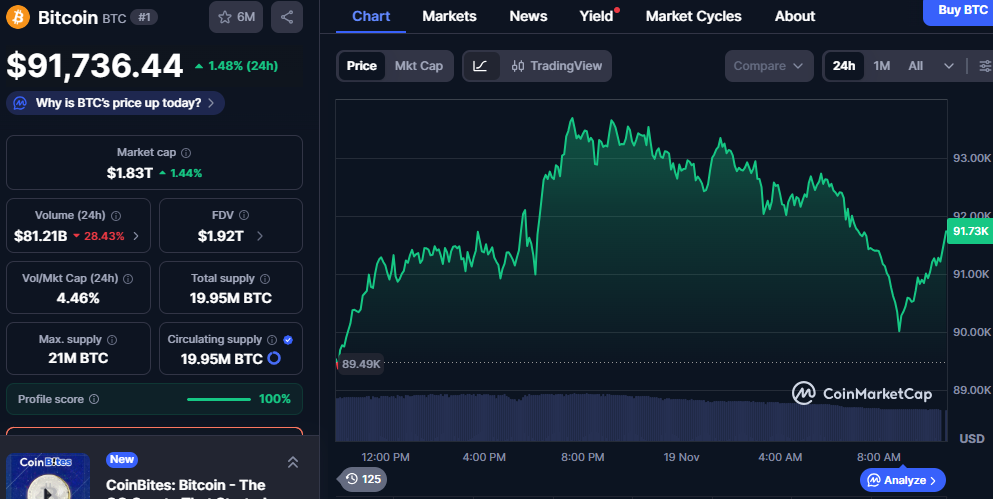Click 'Why is BTC's price up today?'
Image resolution: width=993 pixels, height=499 pixels.
[x=116, y=103]
